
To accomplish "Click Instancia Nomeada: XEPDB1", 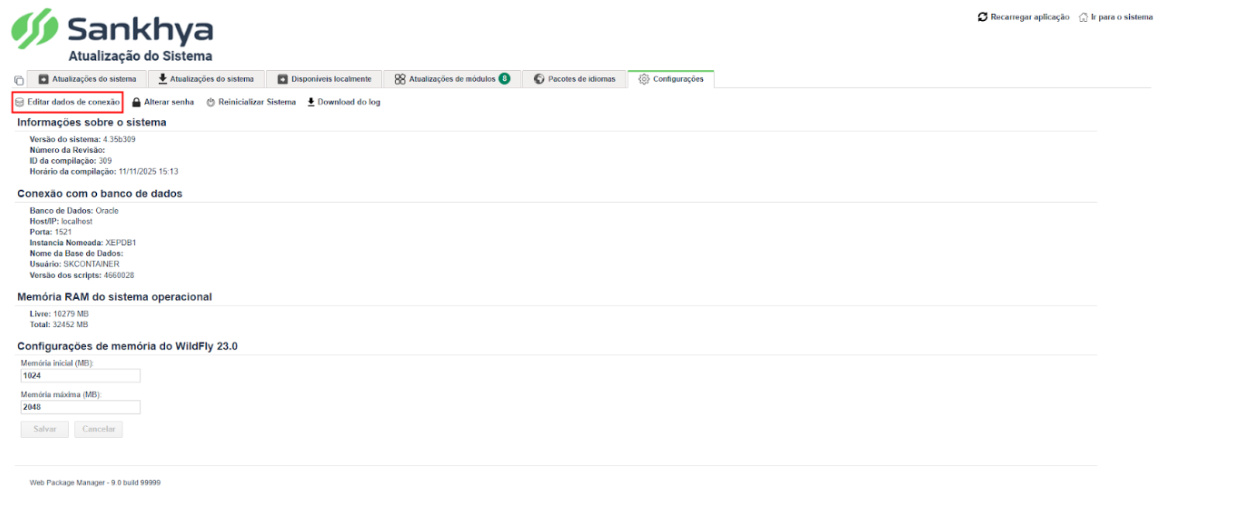I will coord(83,242).
